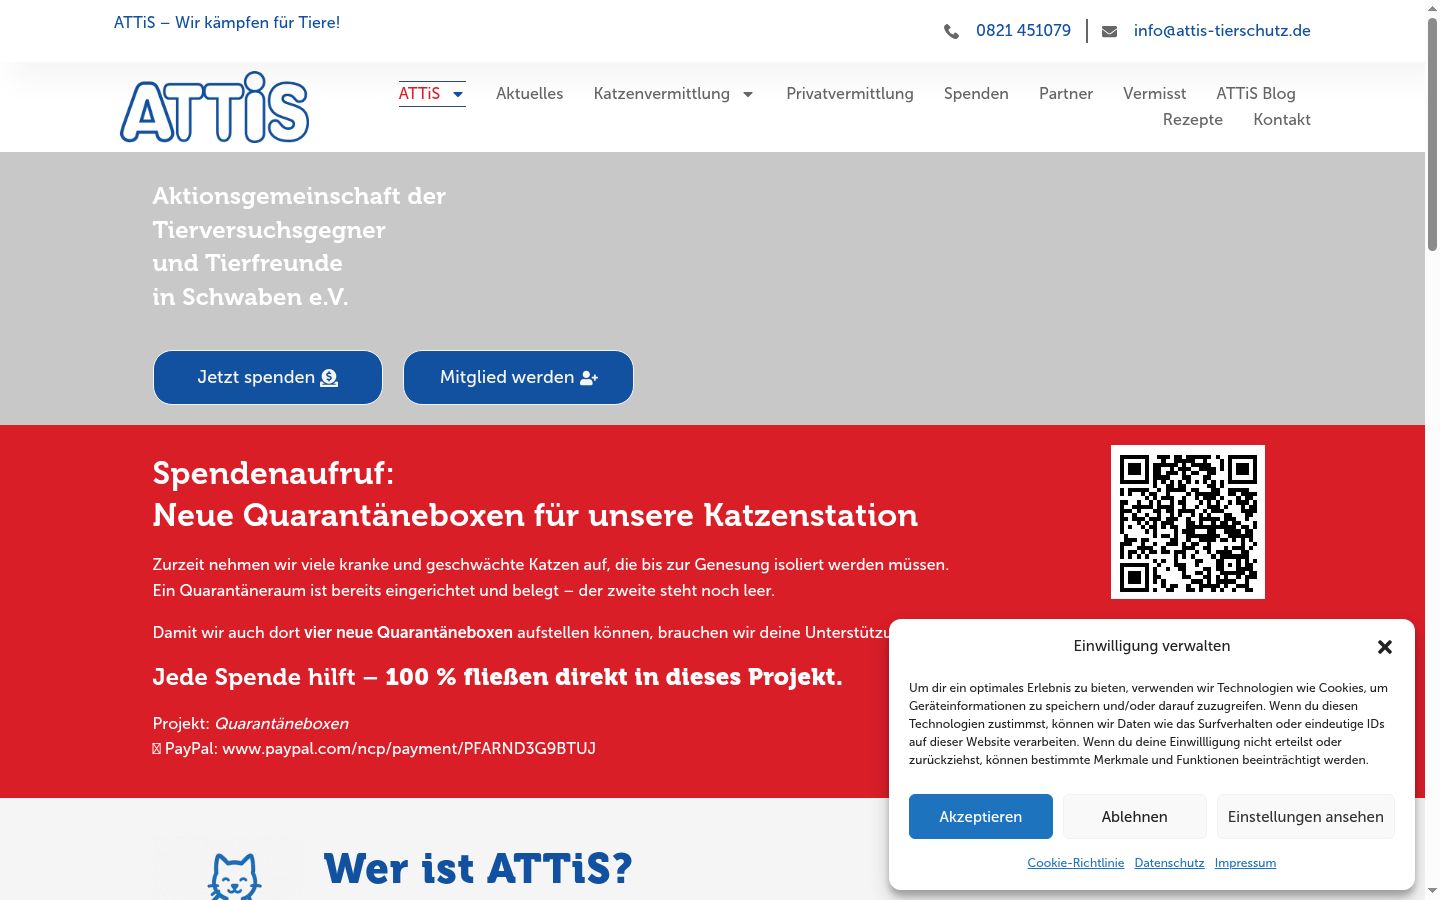Decline cookies with the Ablehnen button

(1135, 816)
